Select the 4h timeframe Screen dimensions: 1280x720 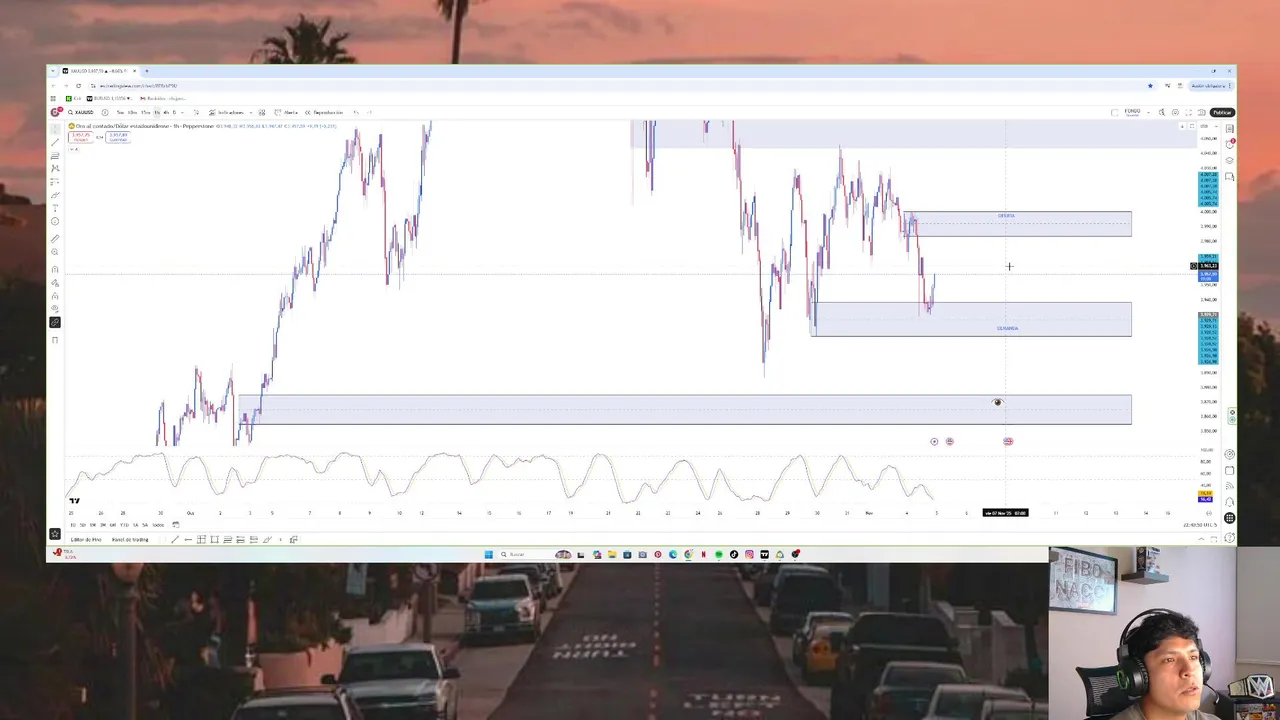tap(166, 112)
